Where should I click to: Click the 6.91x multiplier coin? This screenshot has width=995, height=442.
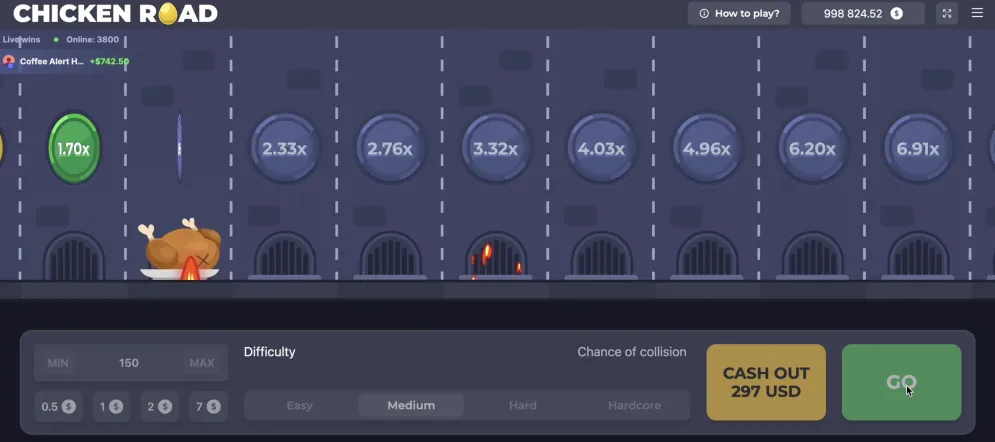(x=917, y=148)
